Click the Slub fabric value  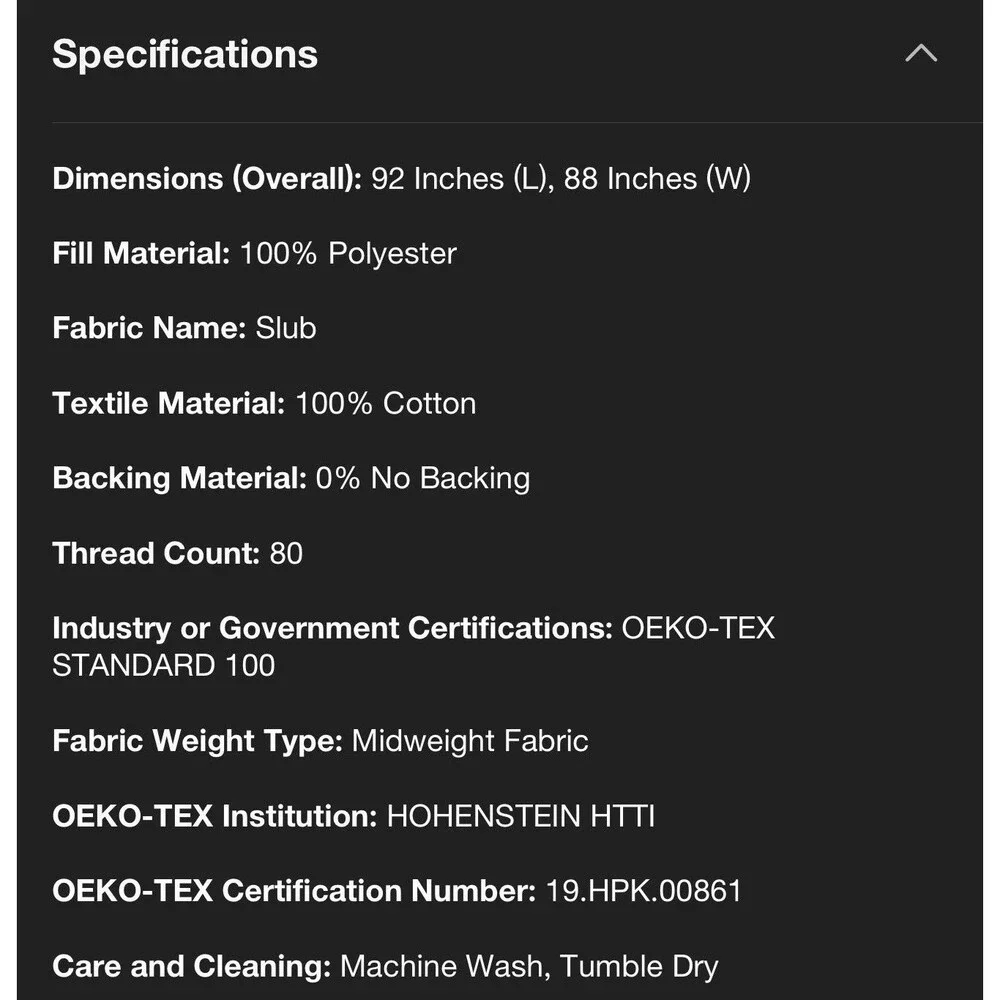pyautogui.click(x=286, y=328)
